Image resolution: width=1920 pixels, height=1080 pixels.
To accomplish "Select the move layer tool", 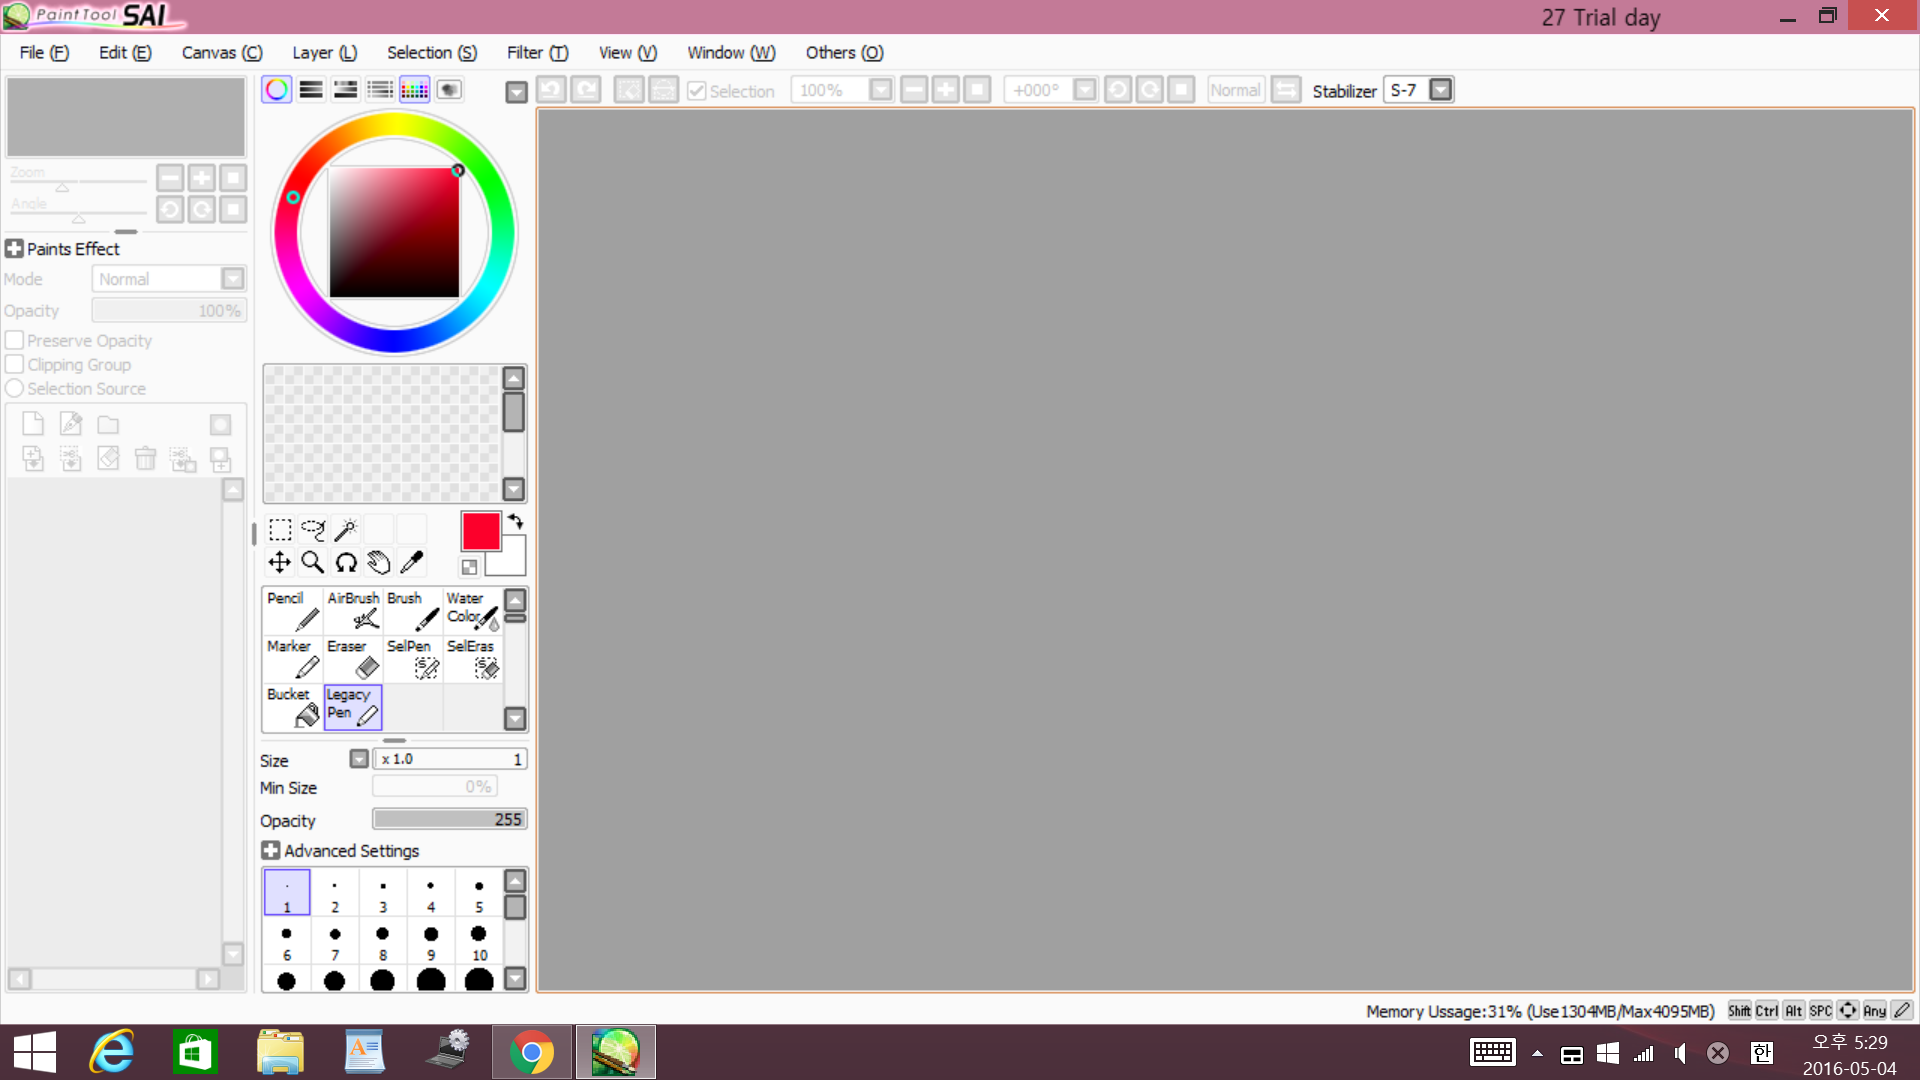I will [x=279, y=563].
